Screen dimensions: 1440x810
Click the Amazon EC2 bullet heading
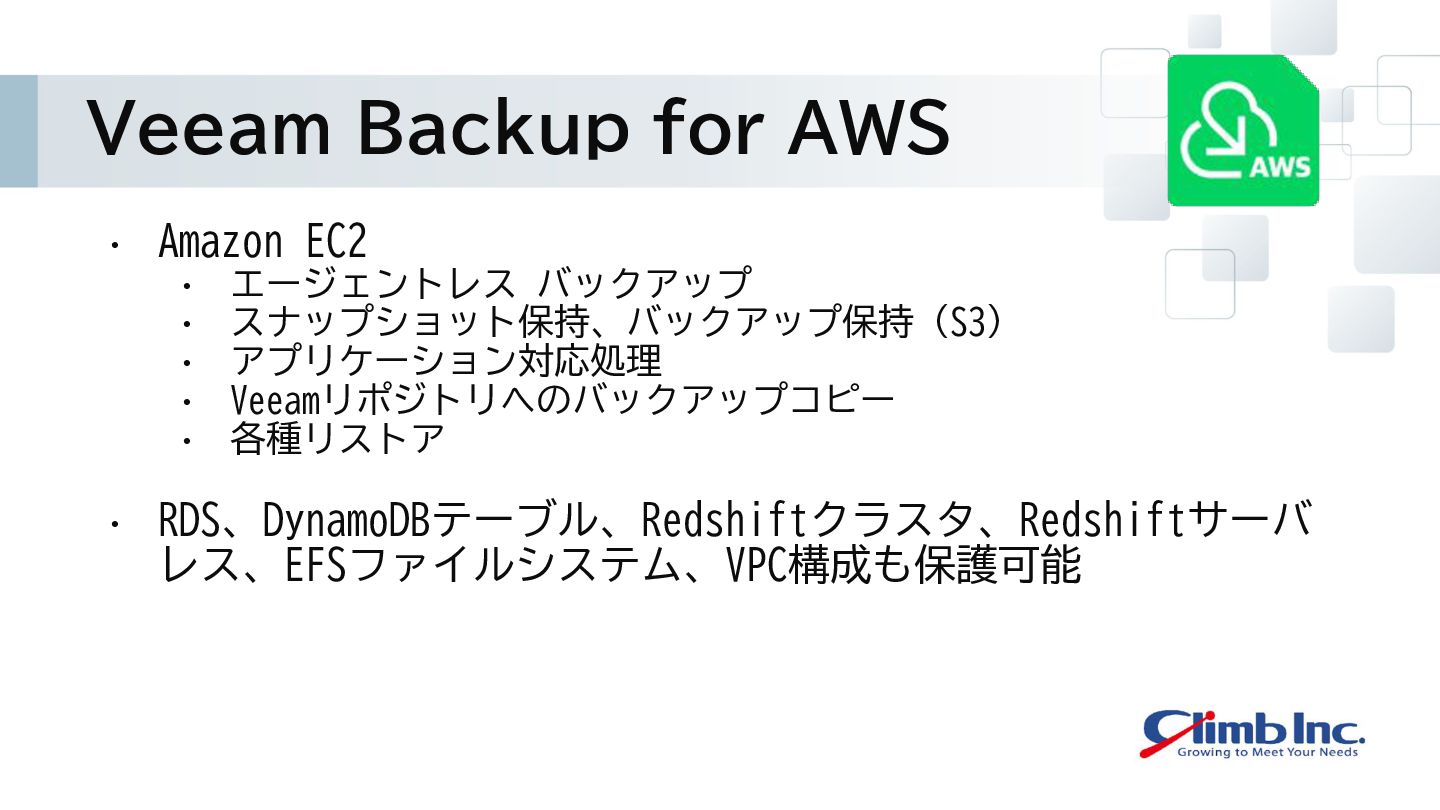pos(262,242)
